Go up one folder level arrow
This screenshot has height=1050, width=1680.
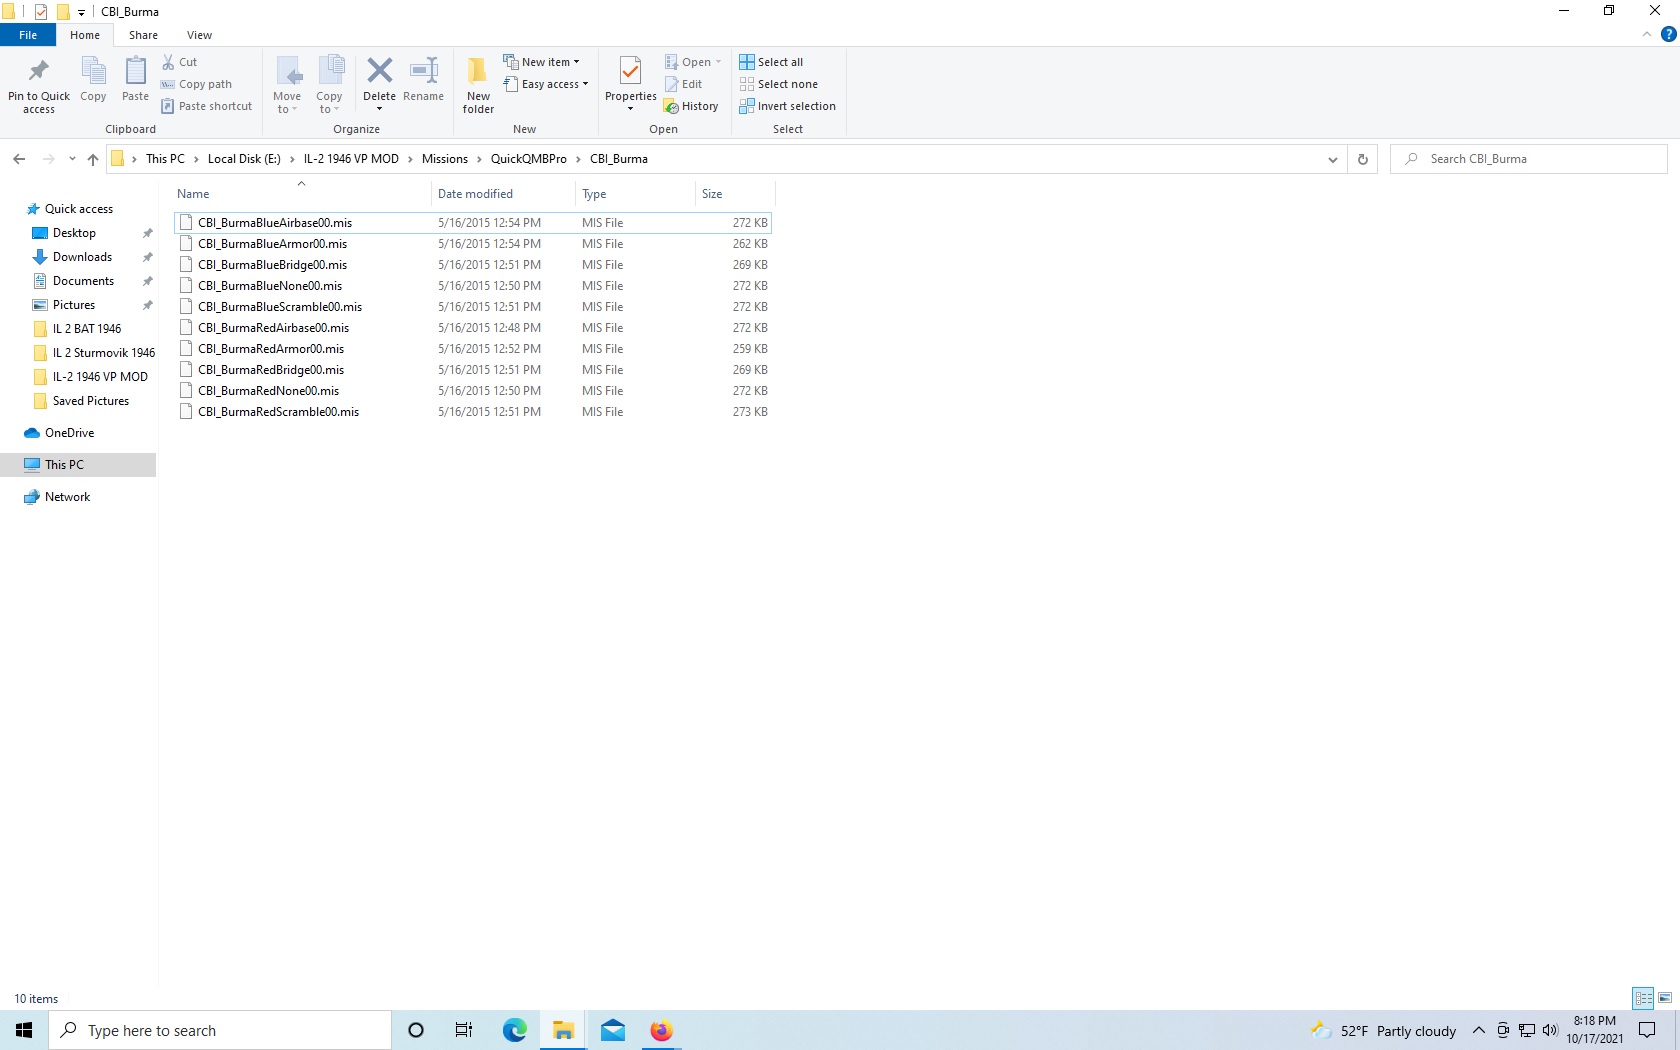pyautogui.click(x=93, y=159)
